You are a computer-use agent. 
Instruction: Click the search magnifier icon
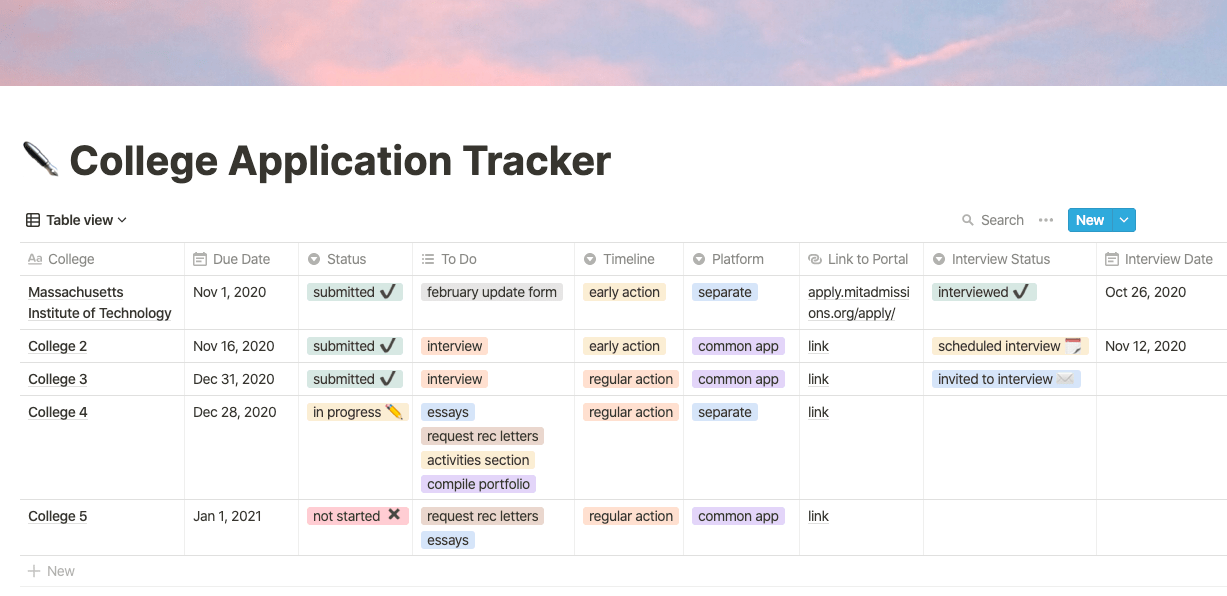(x=967, y=220)
